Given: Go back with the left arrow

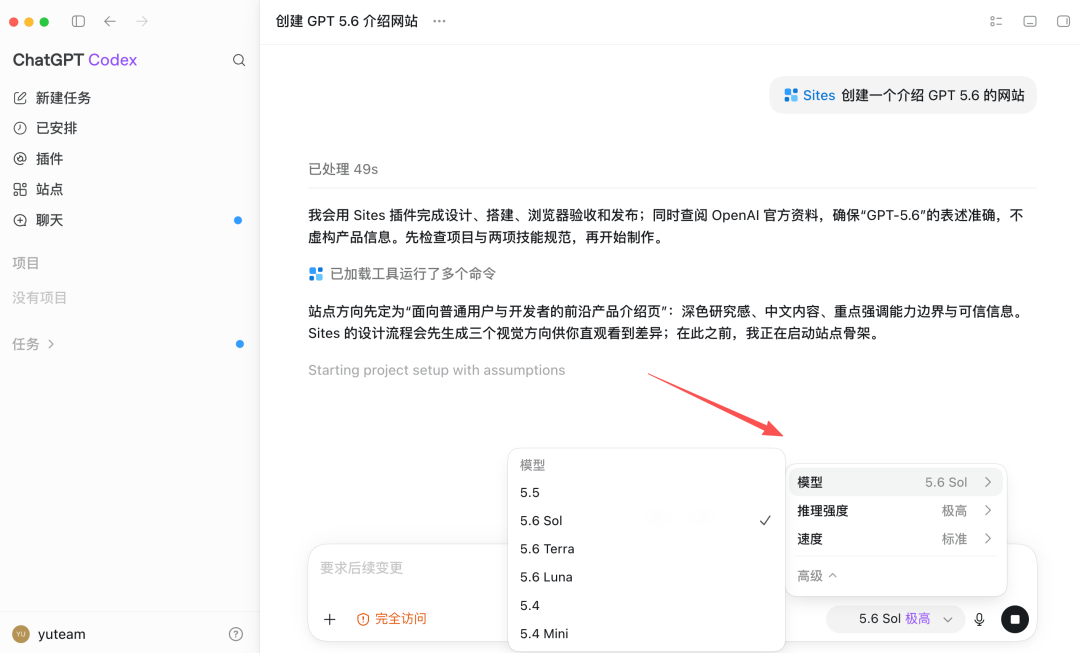Looking at the screenshot, I should (110, 21).
